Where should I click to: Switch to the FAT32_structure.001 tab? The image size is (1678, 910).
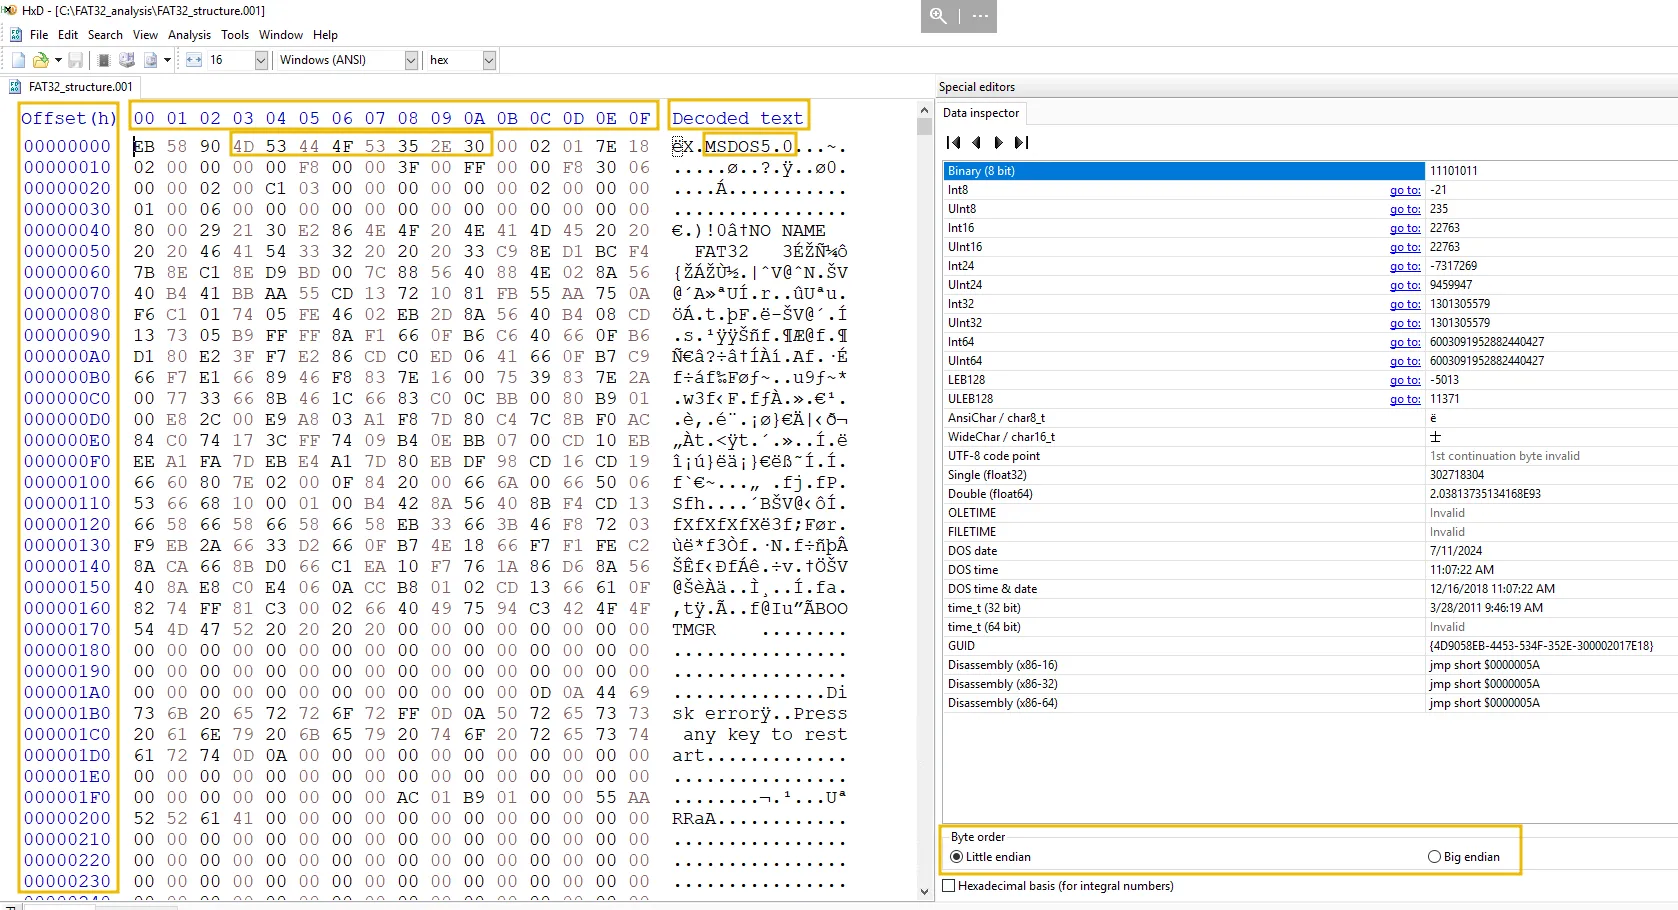[x=70, y=87]
